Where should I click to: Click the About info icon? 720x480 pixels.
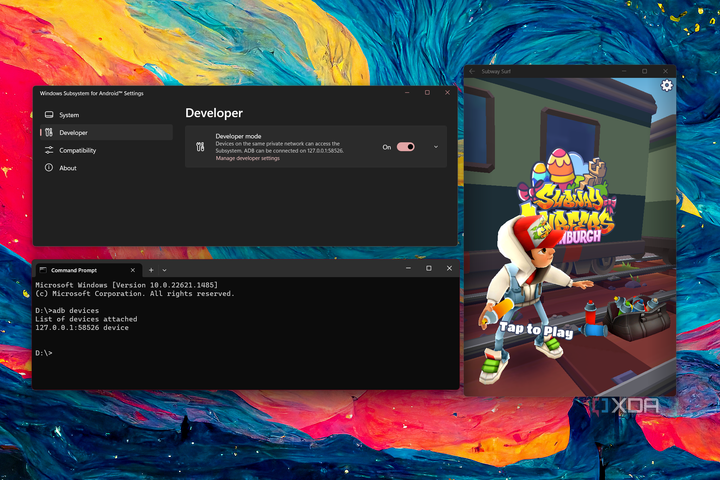coord(49,168)
